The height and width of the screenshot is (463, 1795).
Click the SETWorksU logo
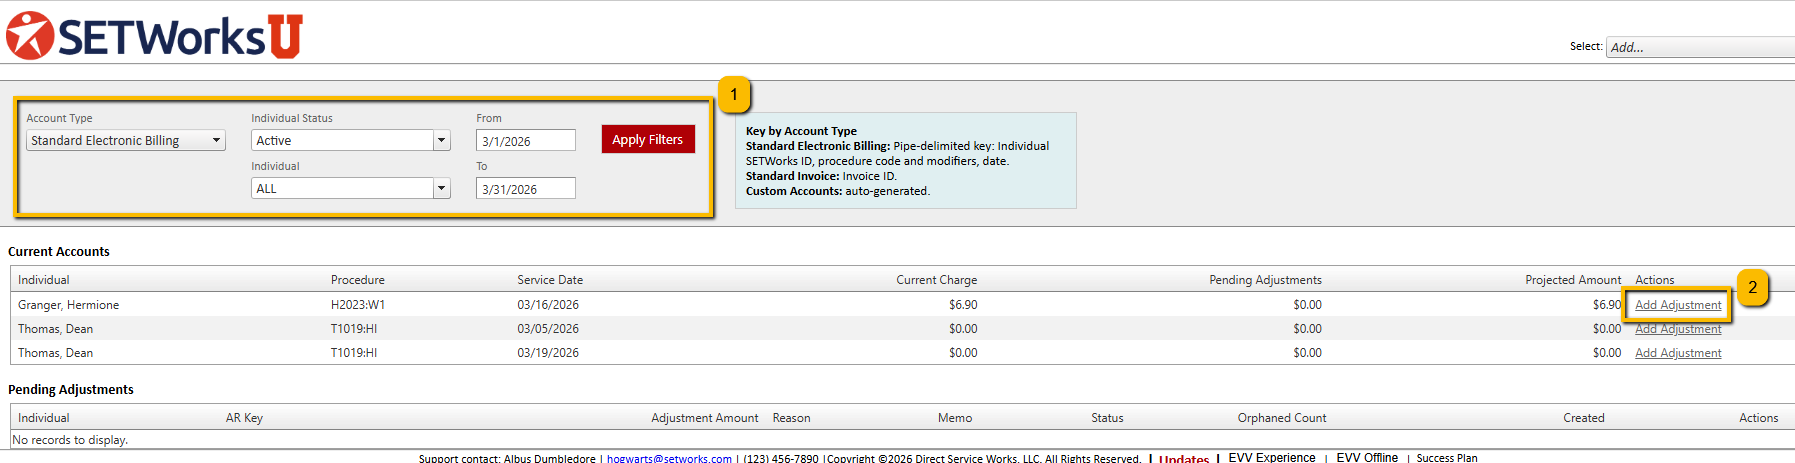154,36
